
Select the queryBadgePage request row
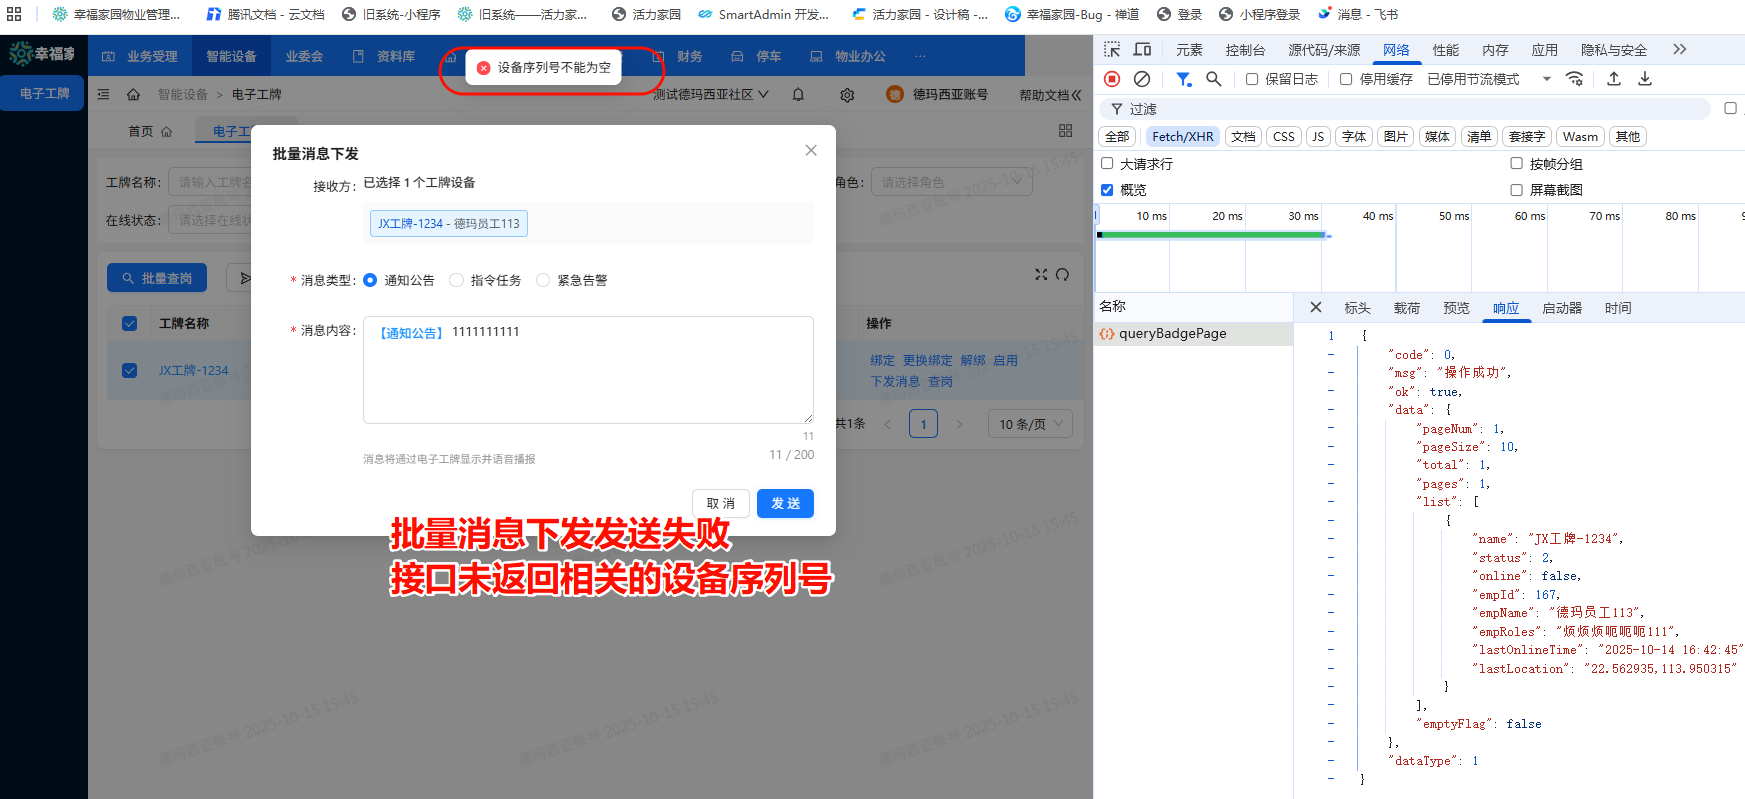pos(1193,334)
